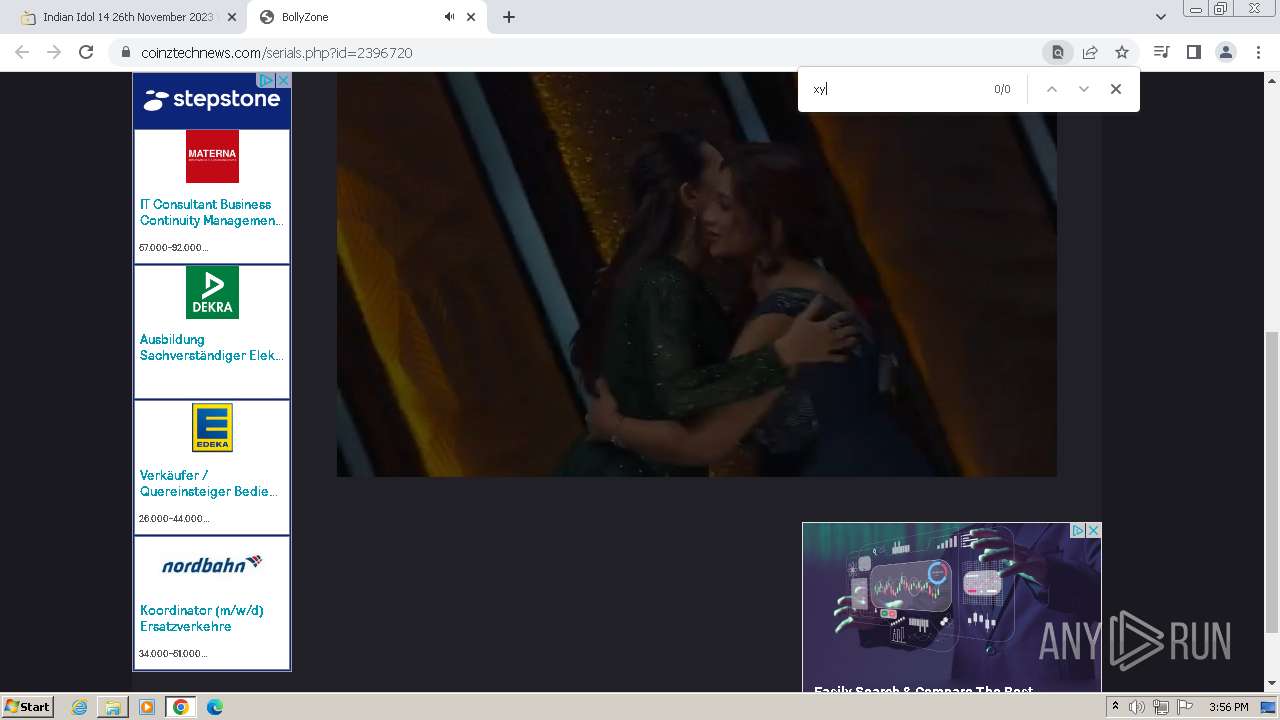Close the Indian Idol 14 tab
The height and width of the screenshot is (720, 1280).
(232, 17)
